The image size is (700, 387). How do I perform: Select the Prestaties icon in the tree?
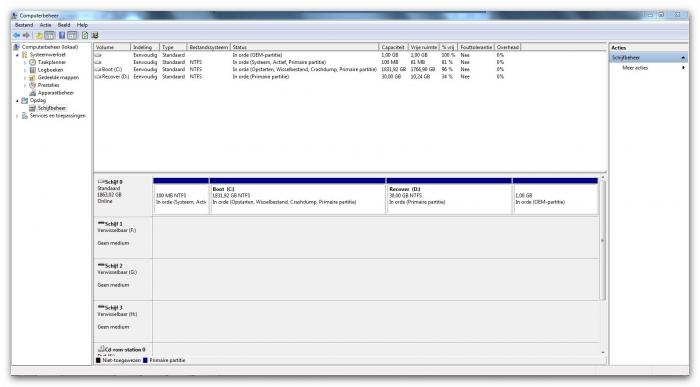pyautogui.click(x=33, y=85)
